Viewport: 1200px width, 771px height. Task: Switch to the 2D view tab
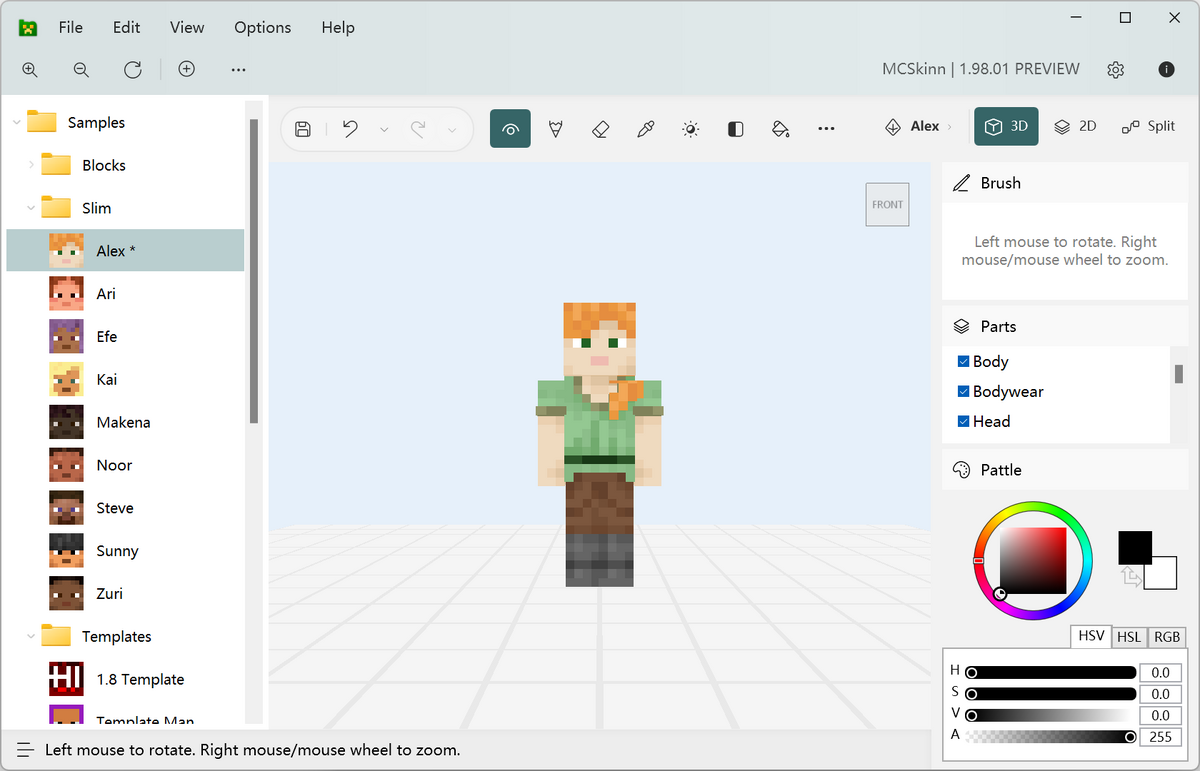1075,126
